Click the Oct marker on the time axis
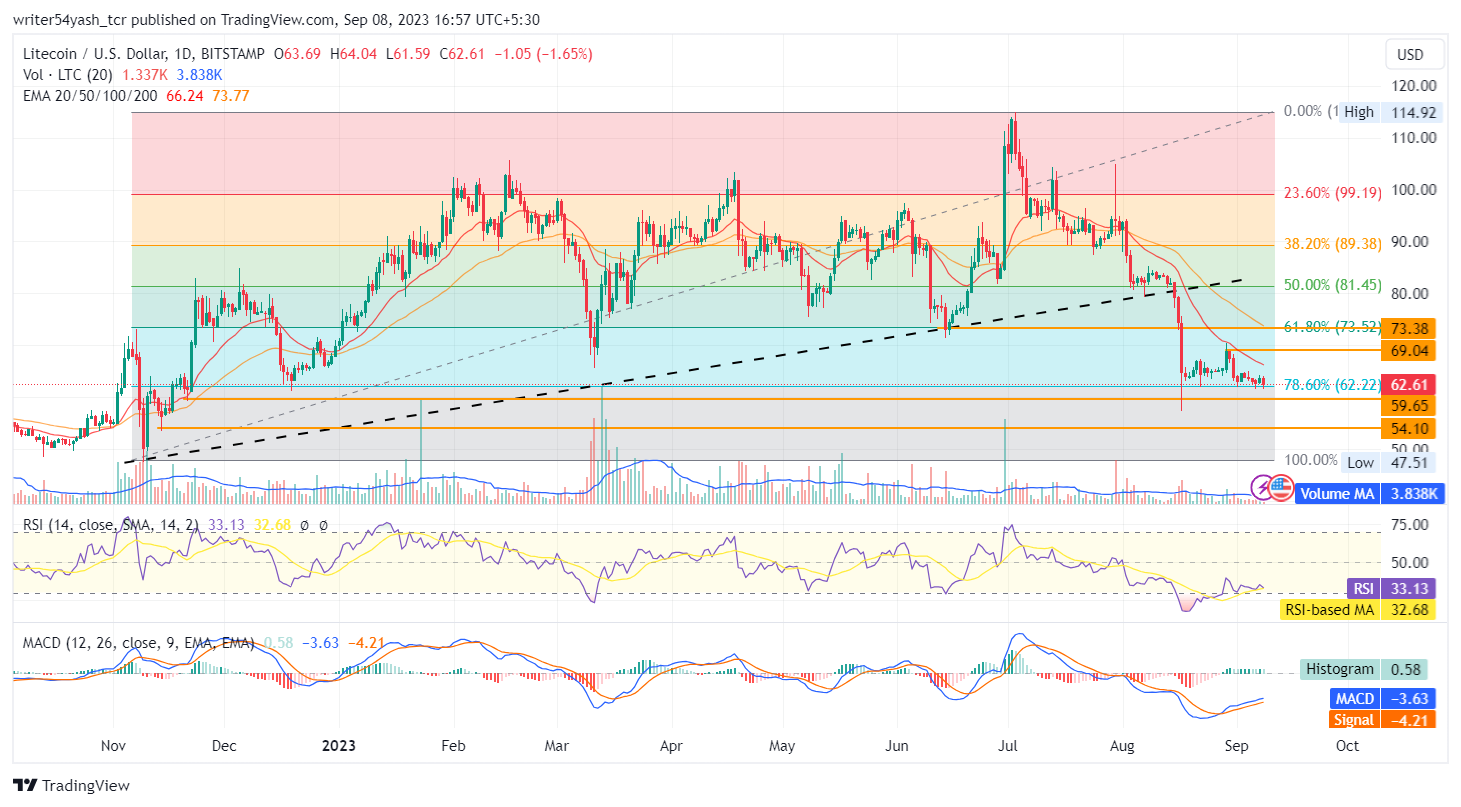 (1346, 746)
